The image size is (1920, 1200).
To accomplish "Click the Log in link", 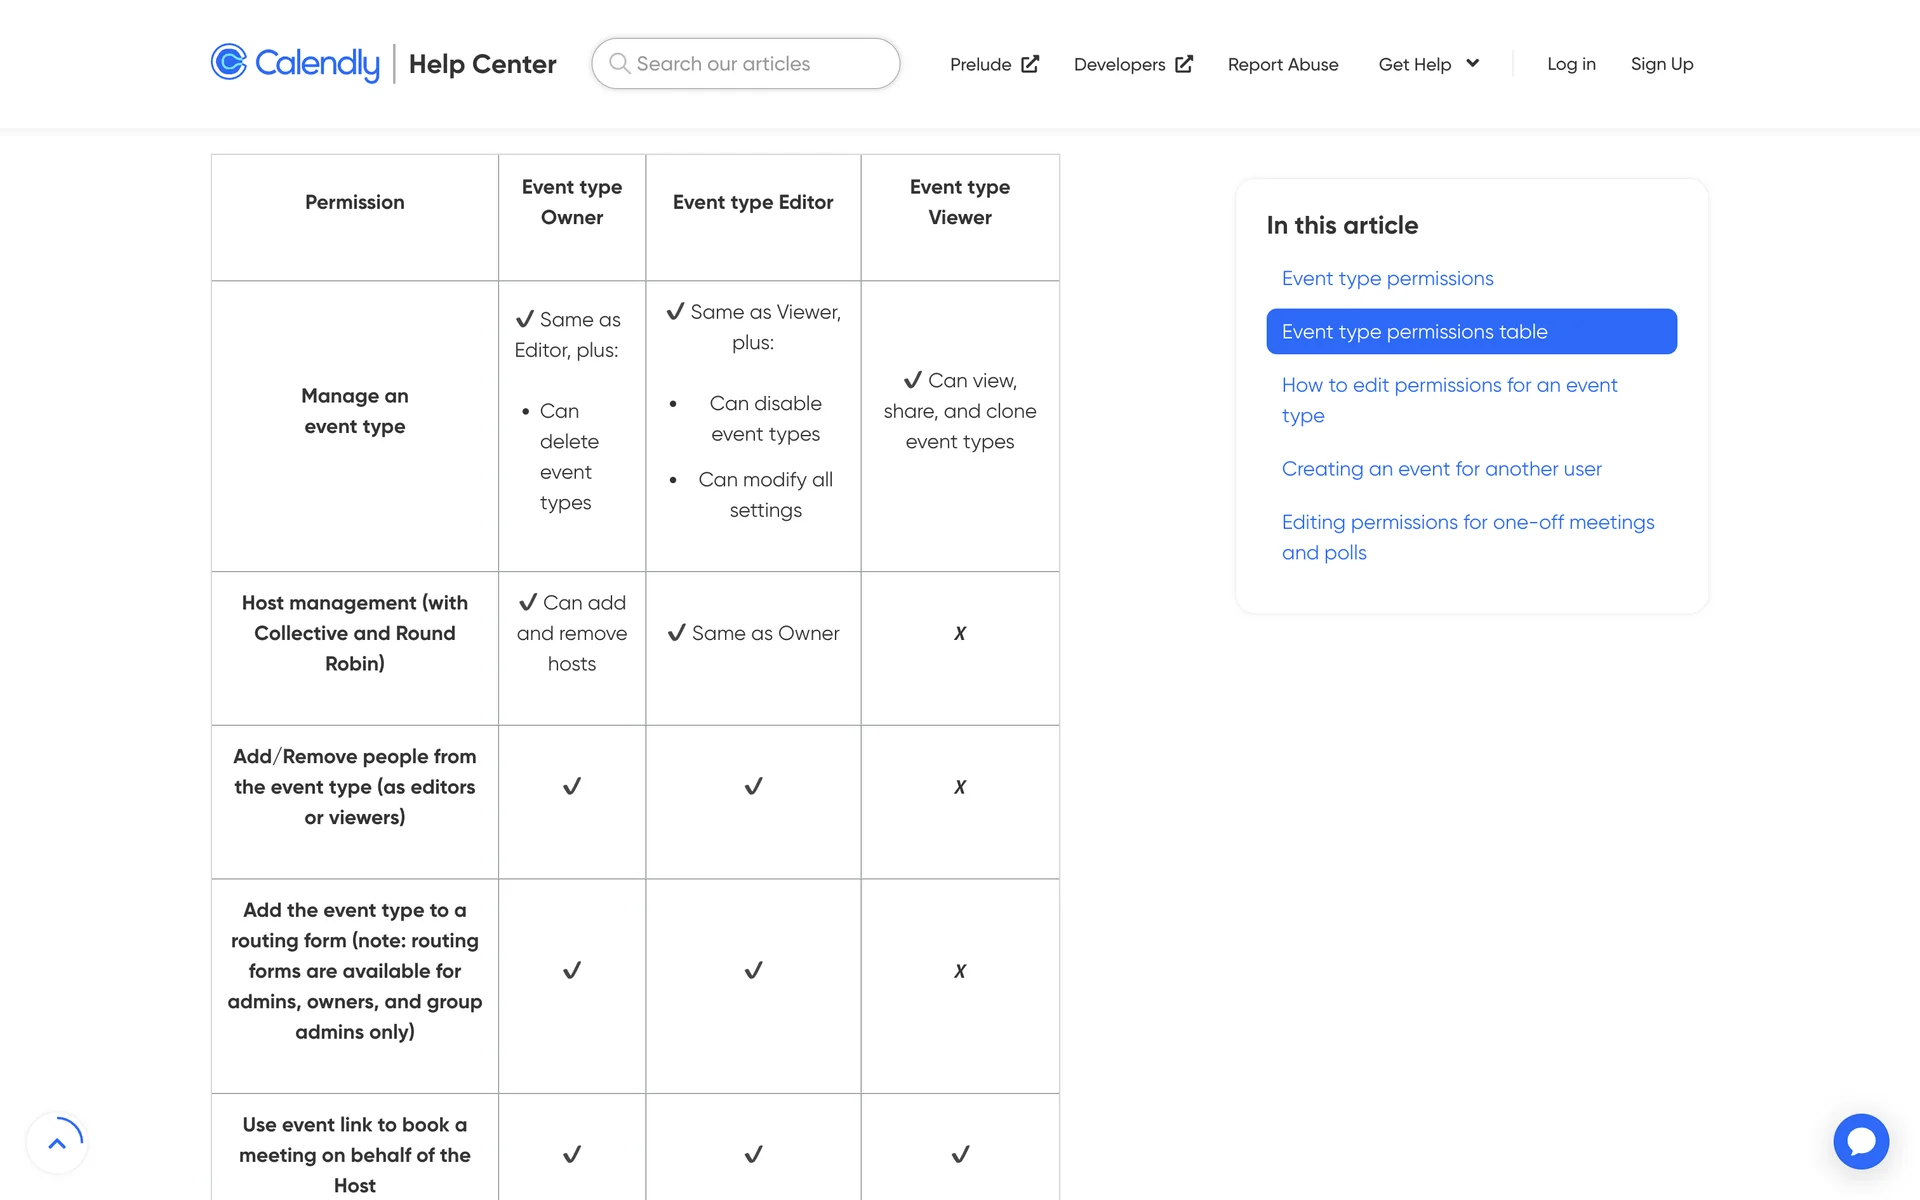I will pyautogui.click(x=1570, y=64).
